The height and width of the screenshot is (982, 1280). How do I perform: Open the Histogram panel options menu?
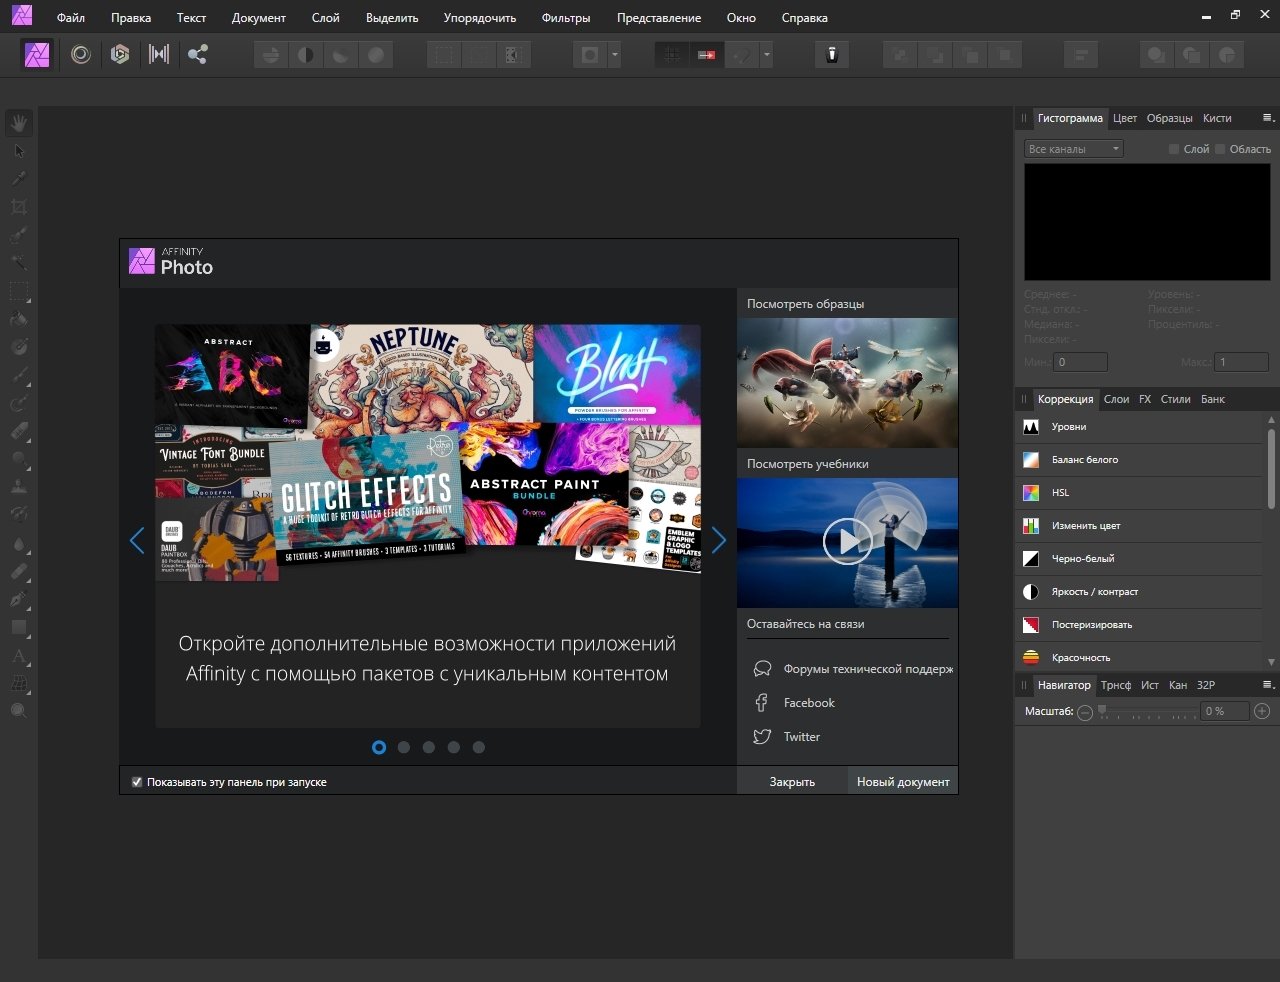tap(1267, 118)
